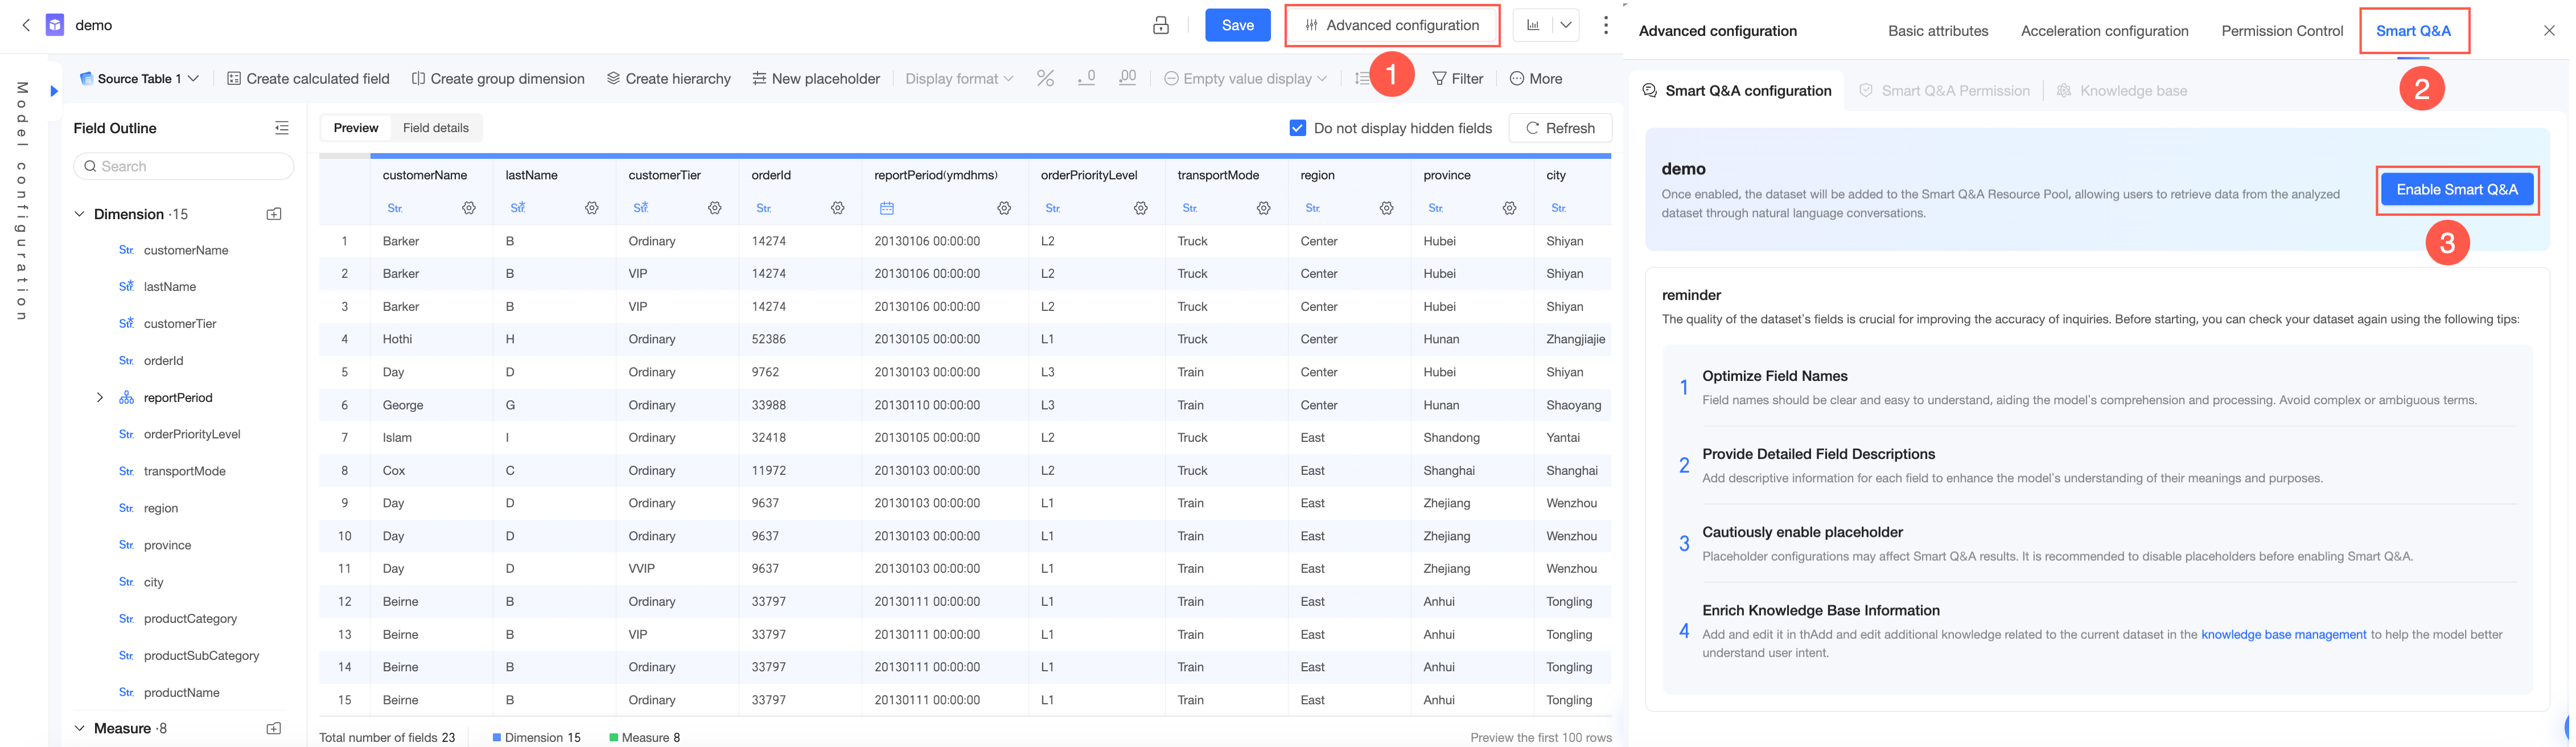Click the reportPeriod calendar type icon
The height and width of the screenshot is (747, 2576).
coord(886,208)
